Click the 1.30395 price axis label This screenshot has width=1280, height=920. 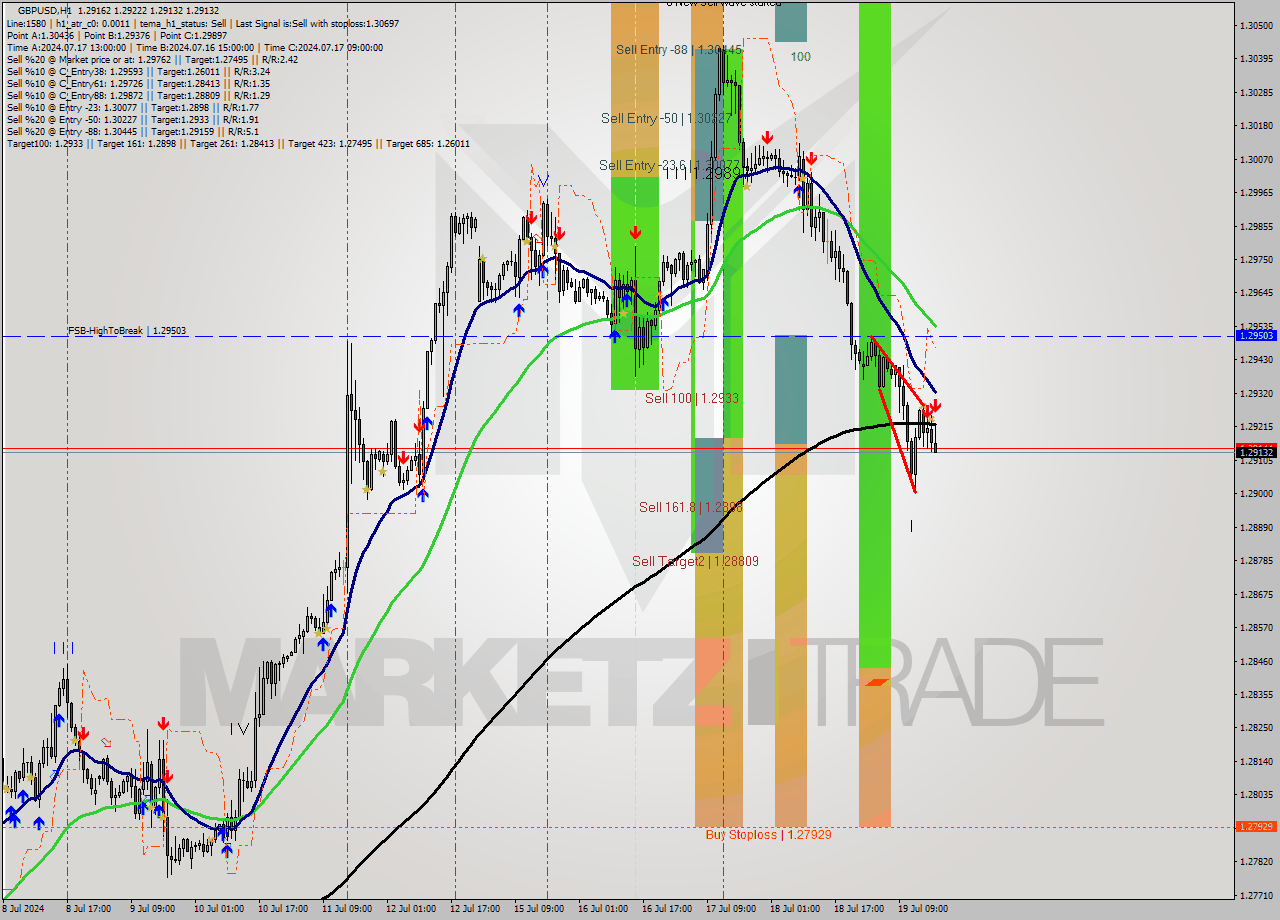coord(1256,59)
